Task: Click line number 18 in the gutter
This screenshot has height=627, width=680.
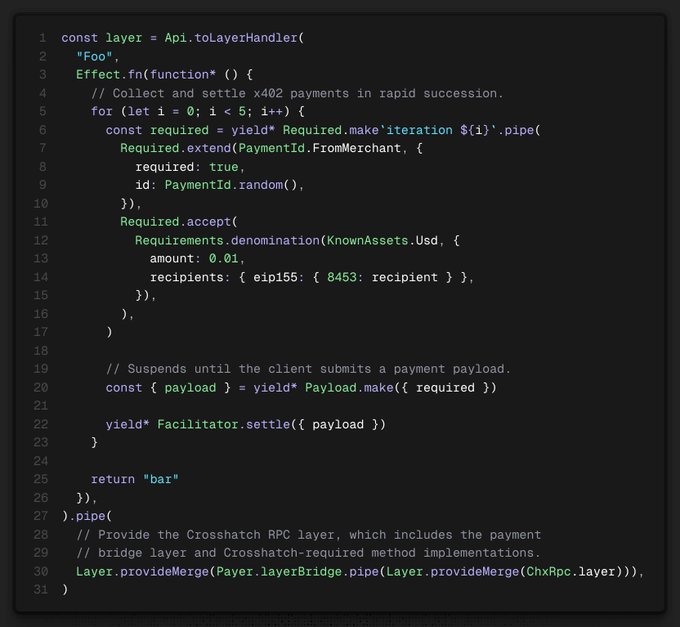Action: click(x=41, y=351)
